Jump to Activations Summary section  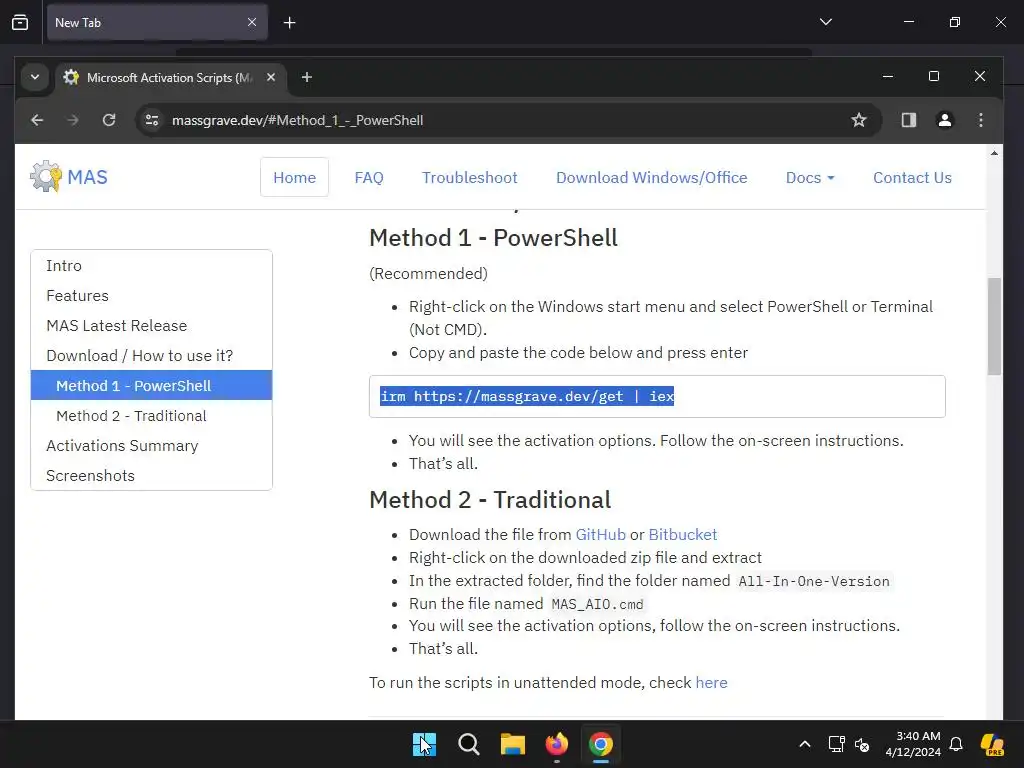point(152,446)
